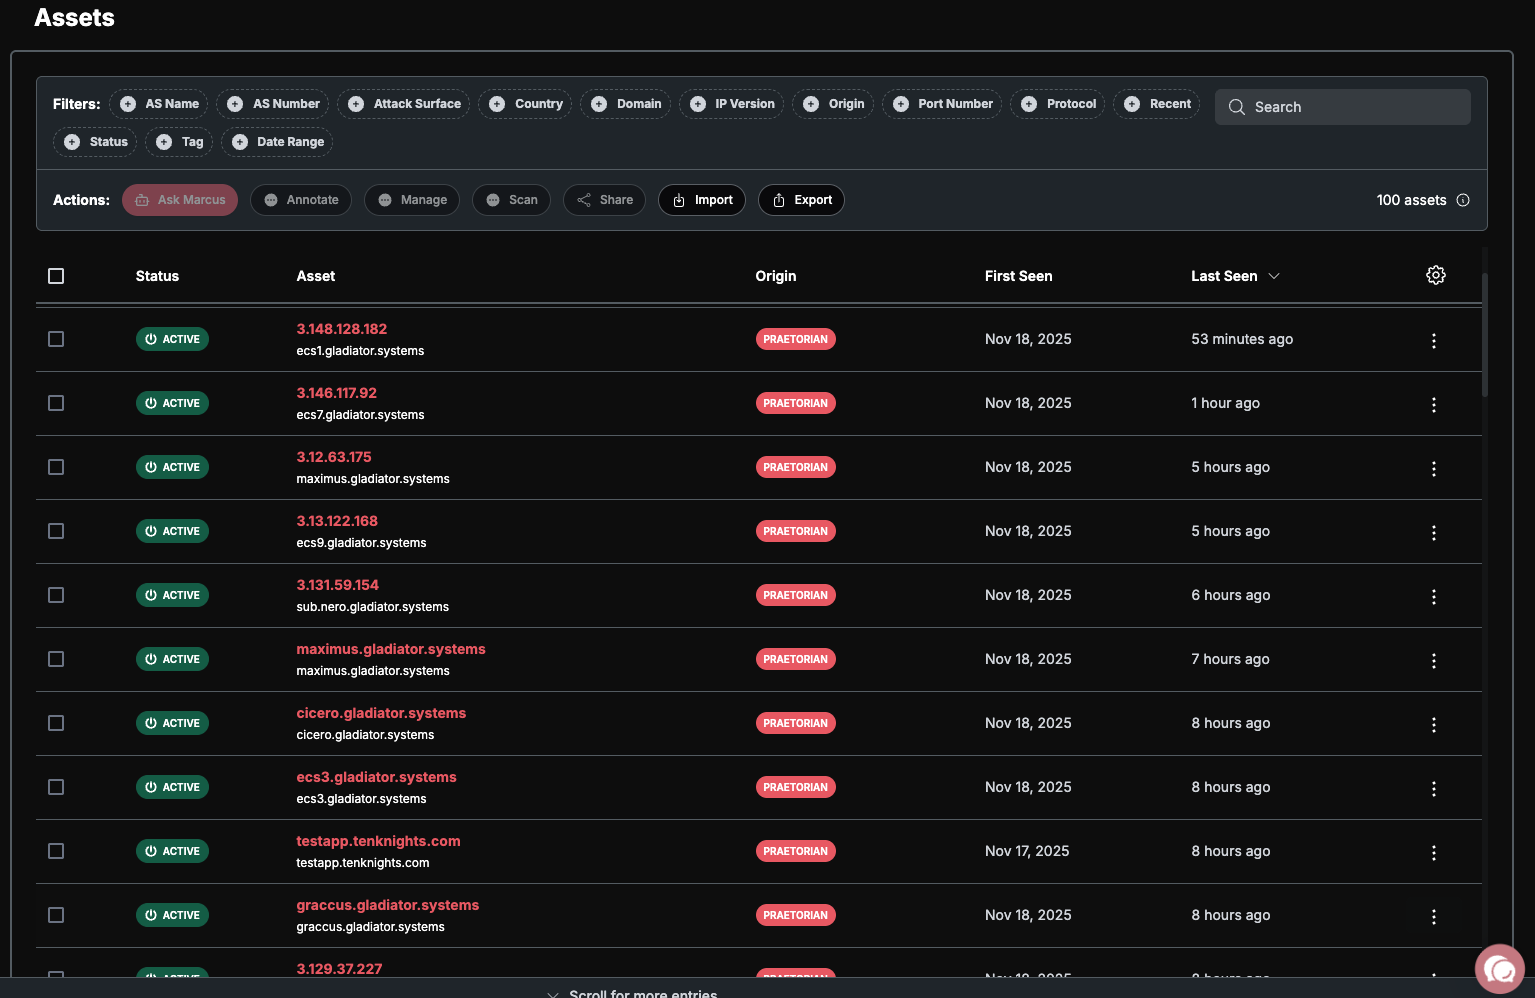Screen dimensions: 1535x998
Task: Click First Seen column header
Action: (1018, 276)
